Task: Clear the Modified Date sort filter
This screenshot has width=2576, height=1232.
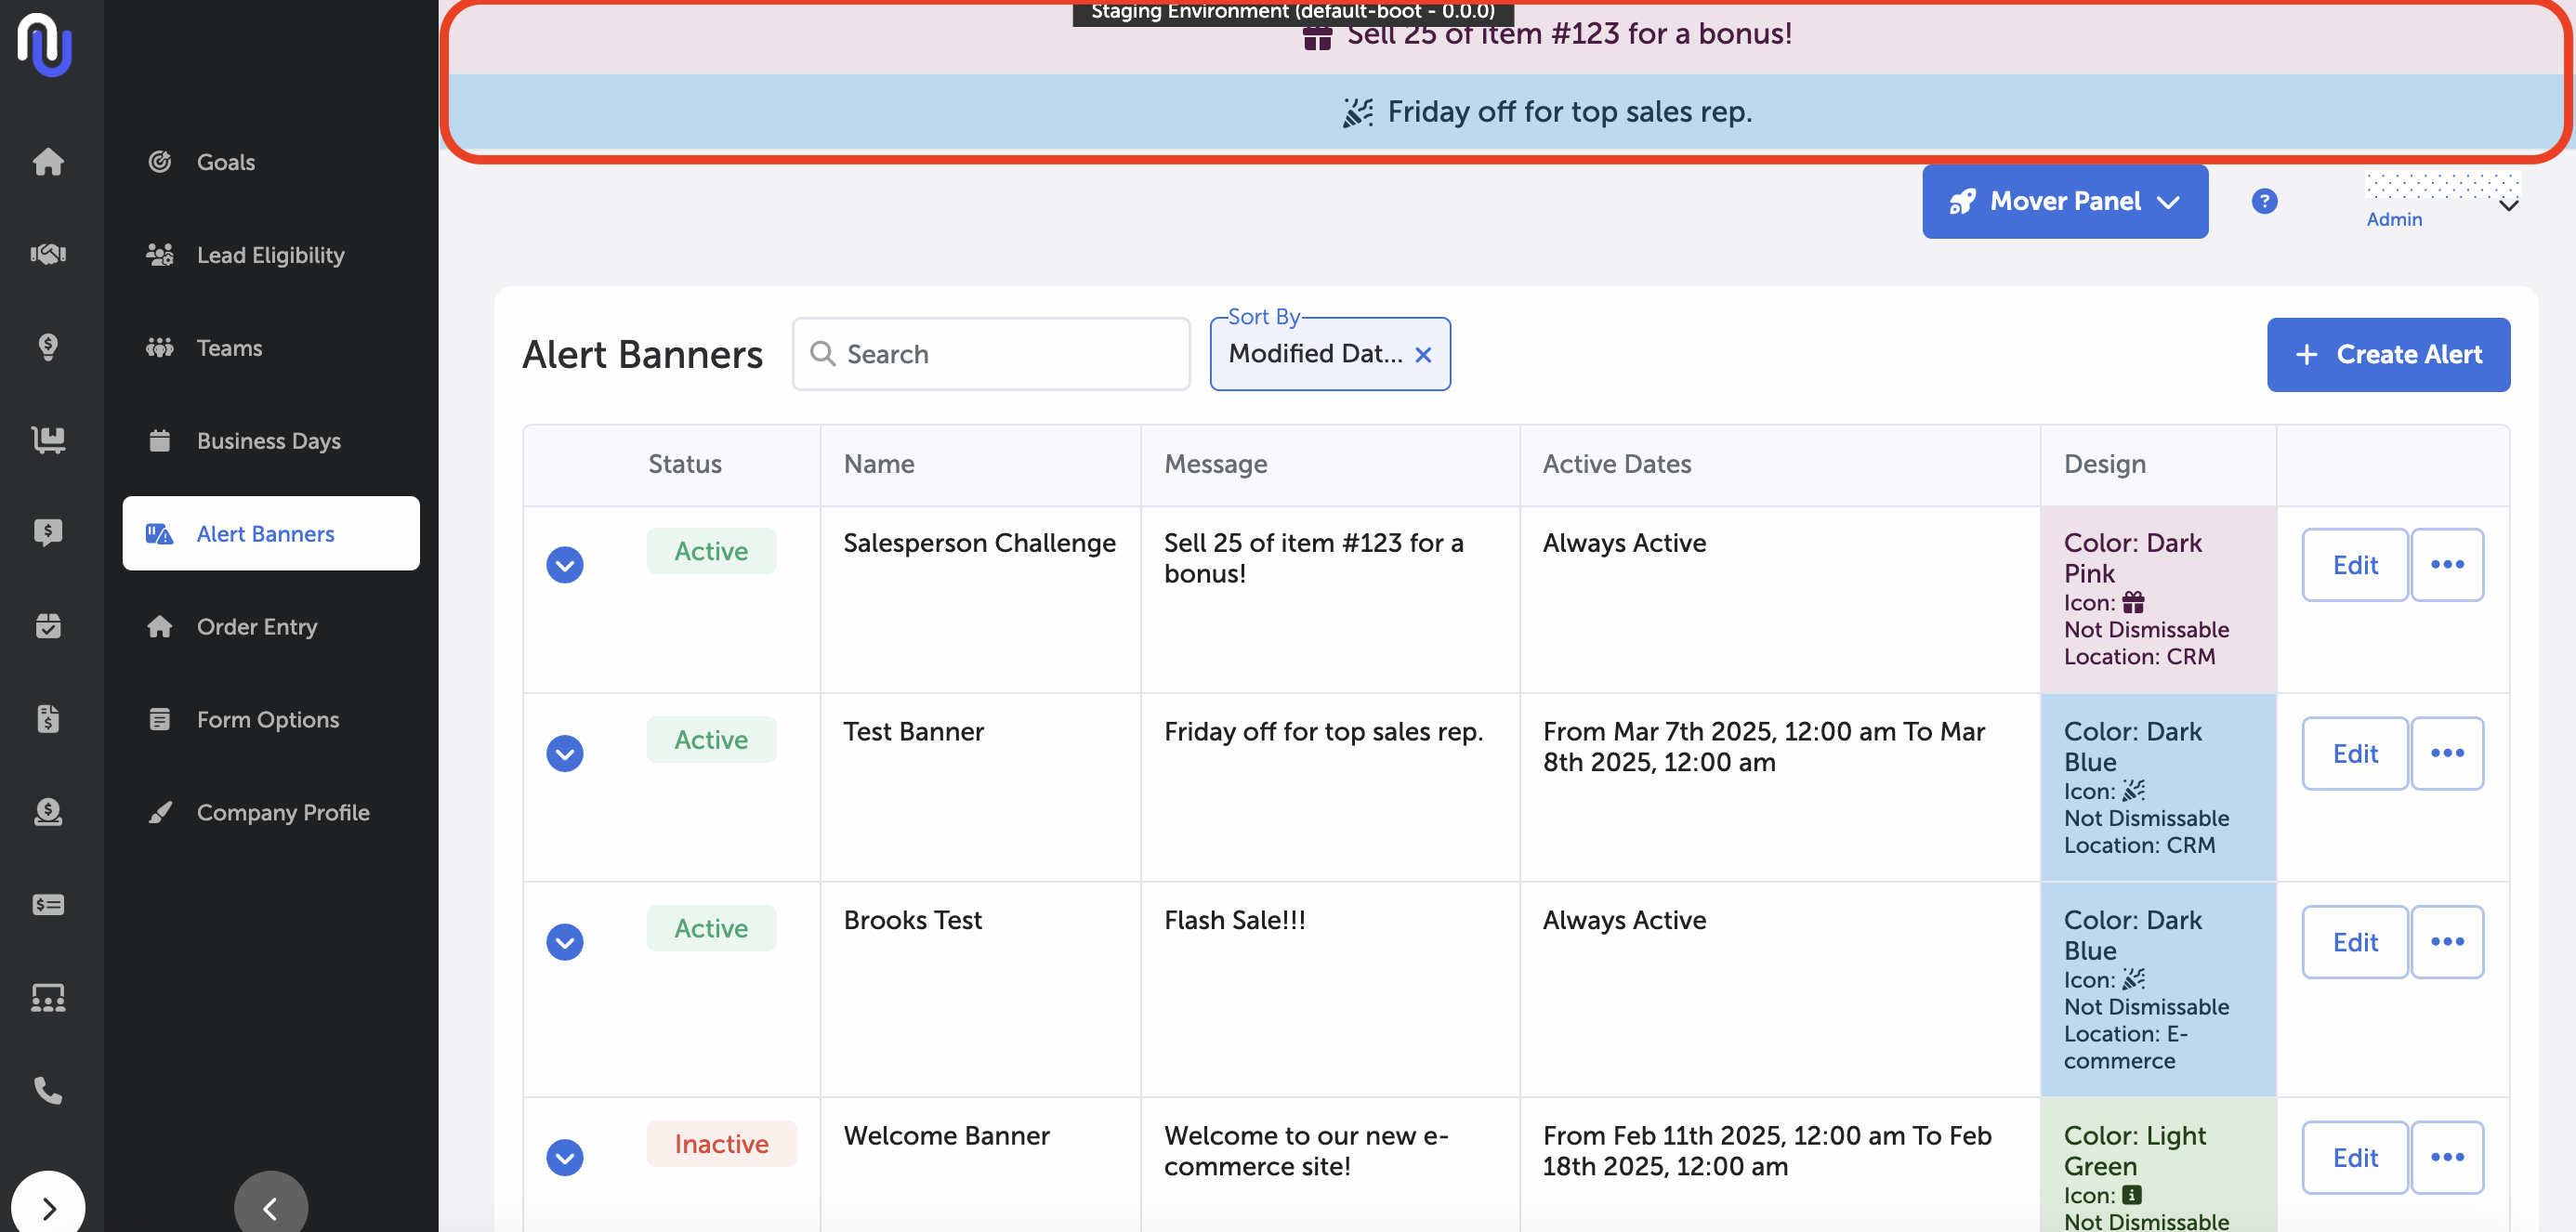Action: click(x=1423, y=355)
